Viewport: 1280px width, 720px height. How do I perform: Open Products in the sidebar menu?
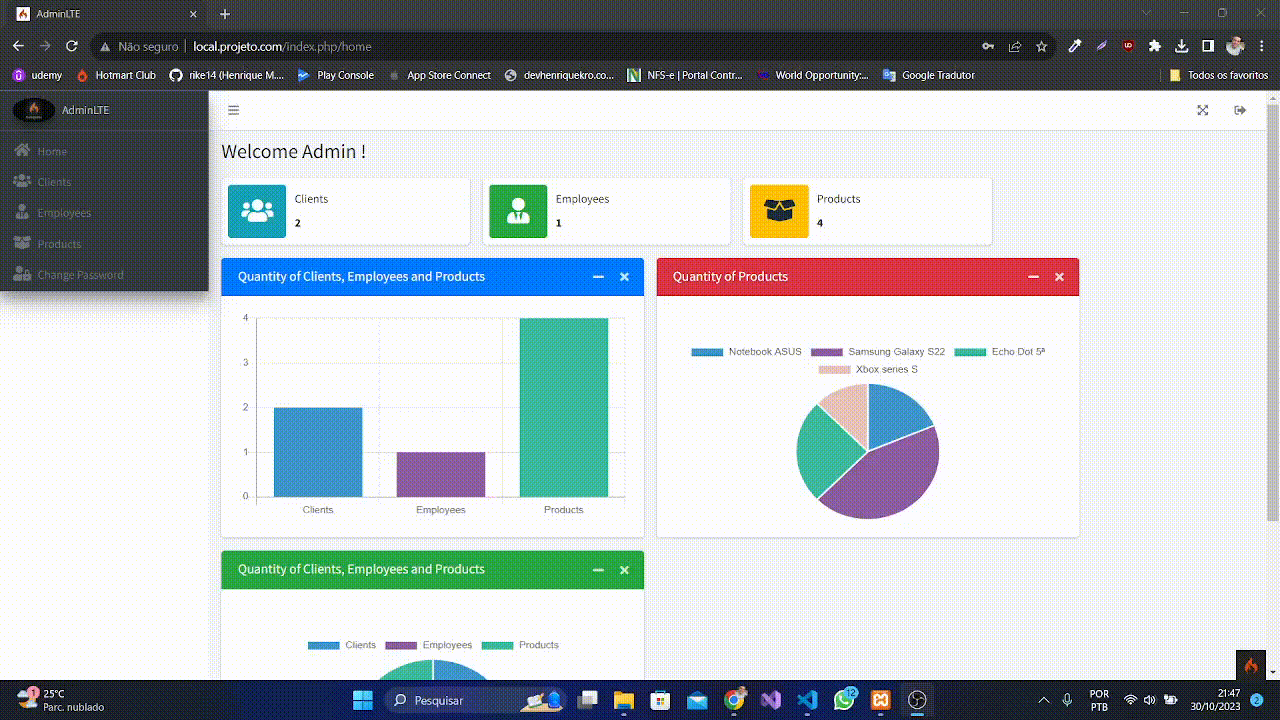point(104,244)
